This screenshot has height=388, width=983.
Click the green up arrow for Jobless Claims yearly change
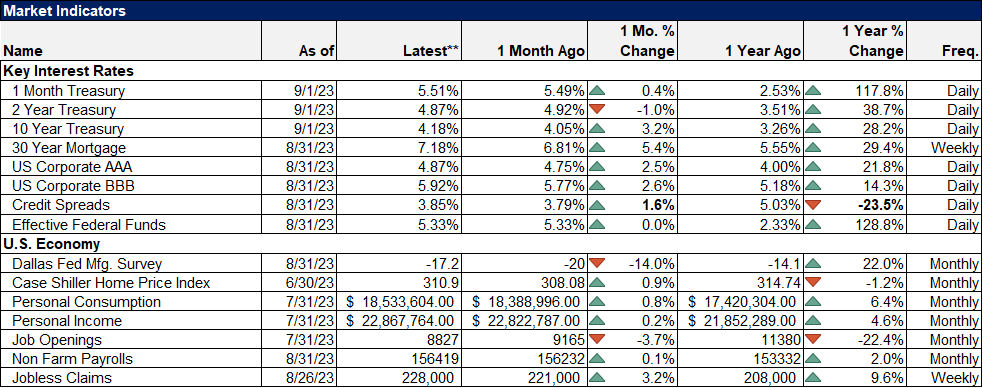813,378
